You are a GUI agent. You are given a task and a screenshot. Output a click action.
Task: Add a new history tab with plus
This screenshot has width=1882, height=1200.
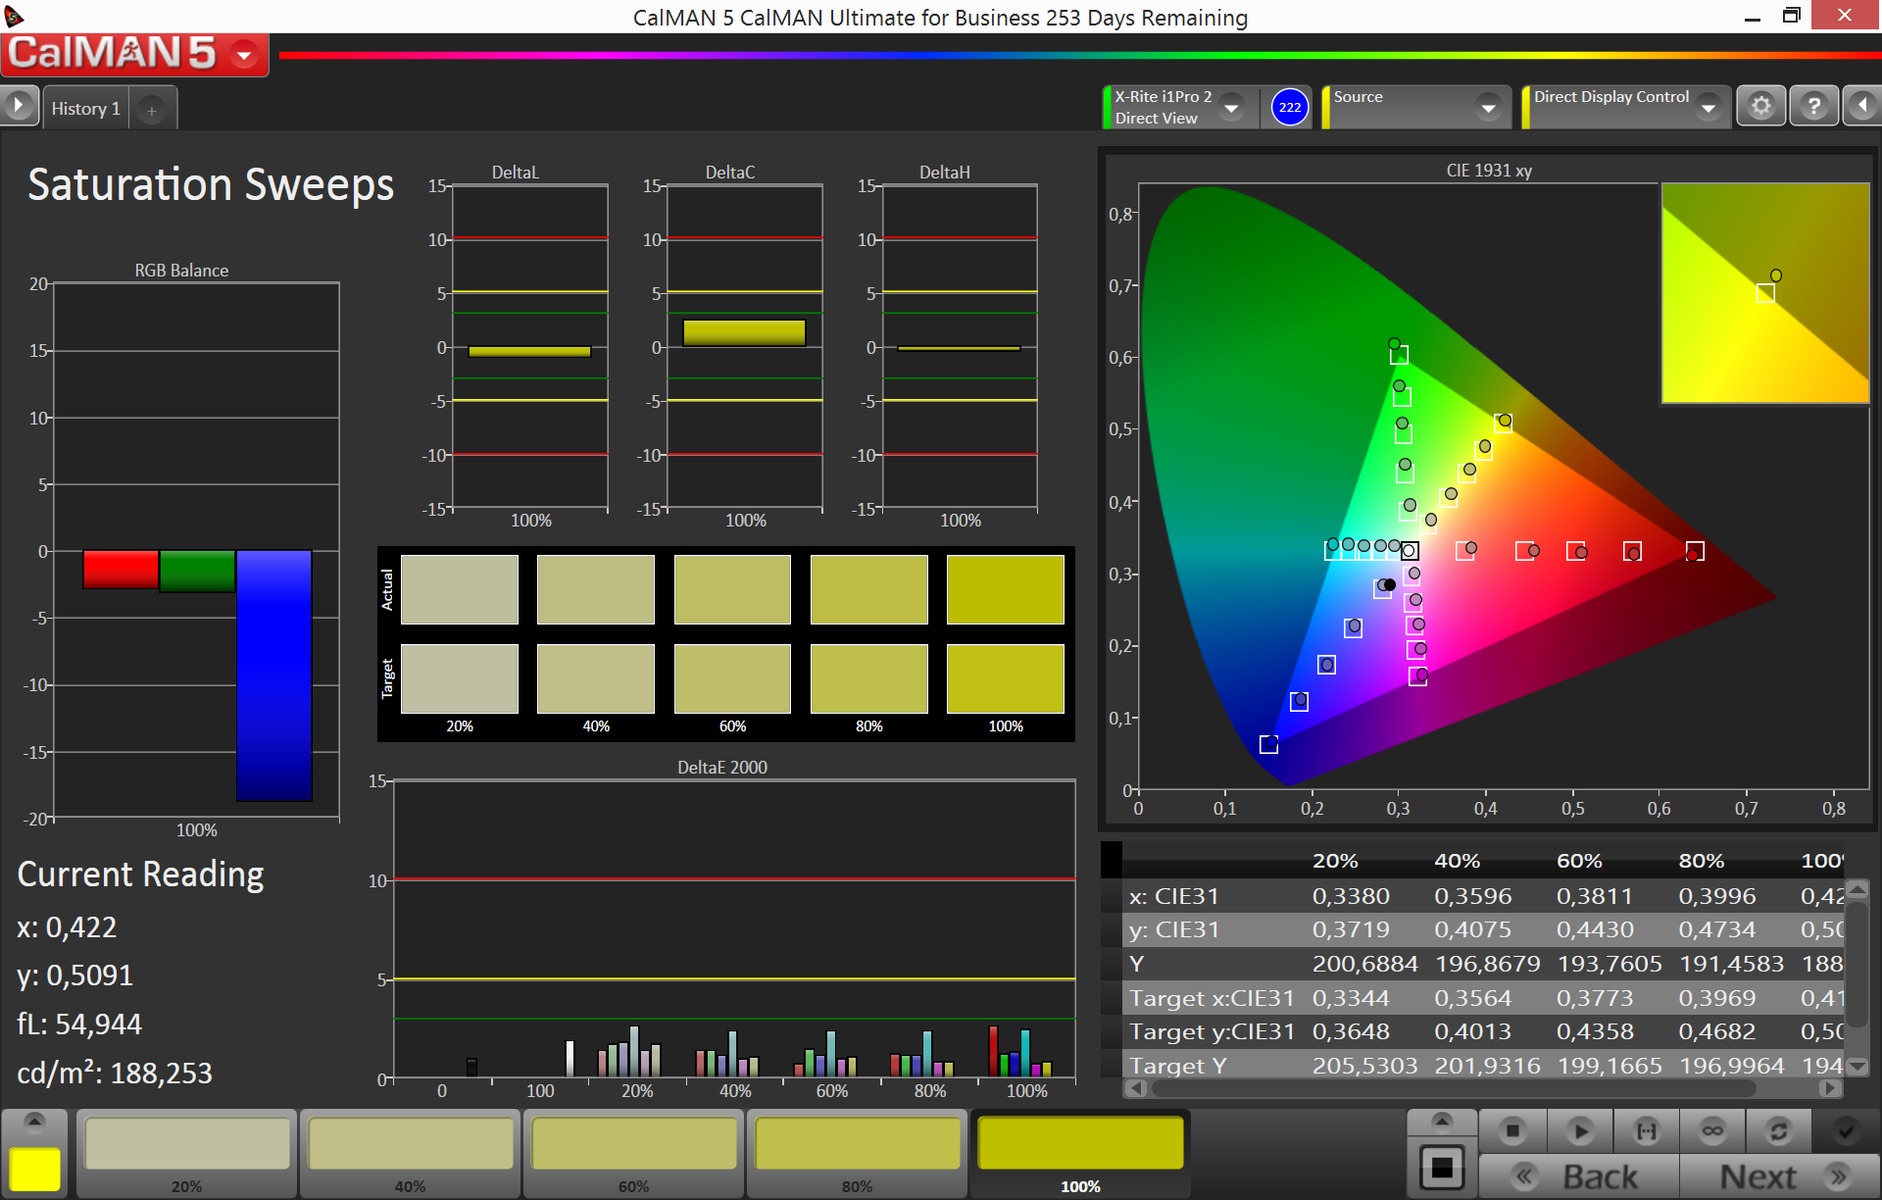[151, 110]
